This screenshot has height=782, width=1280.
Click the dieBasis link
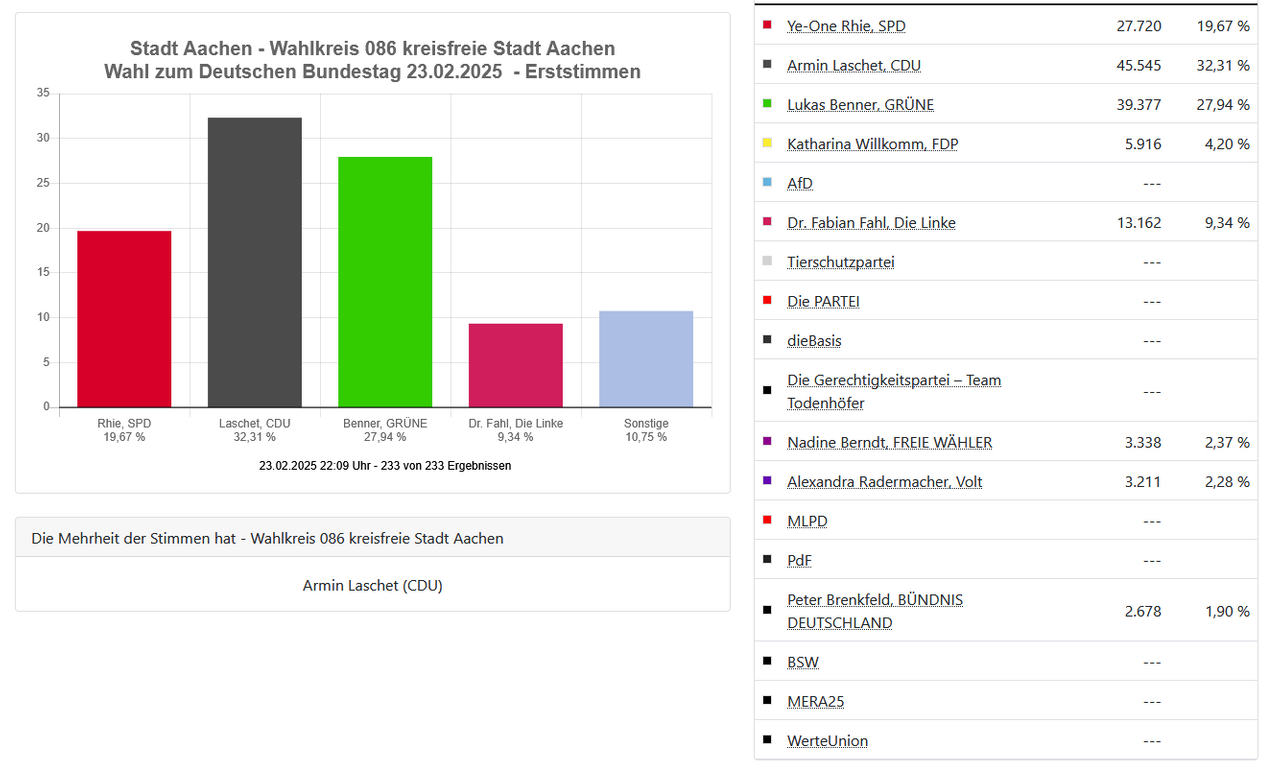pos(814,341)
